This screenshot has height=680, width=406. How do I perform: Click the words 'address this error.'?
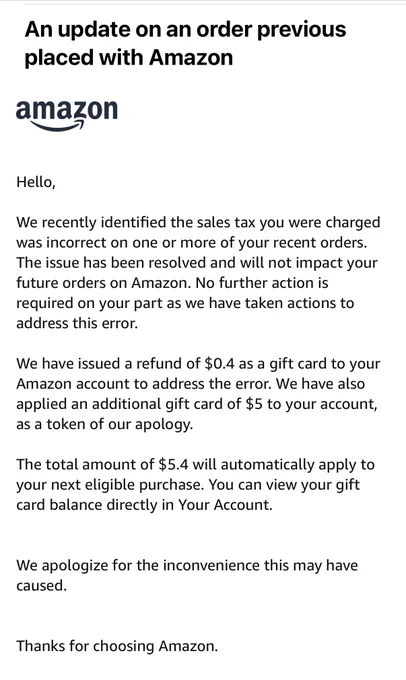[77, 323]
